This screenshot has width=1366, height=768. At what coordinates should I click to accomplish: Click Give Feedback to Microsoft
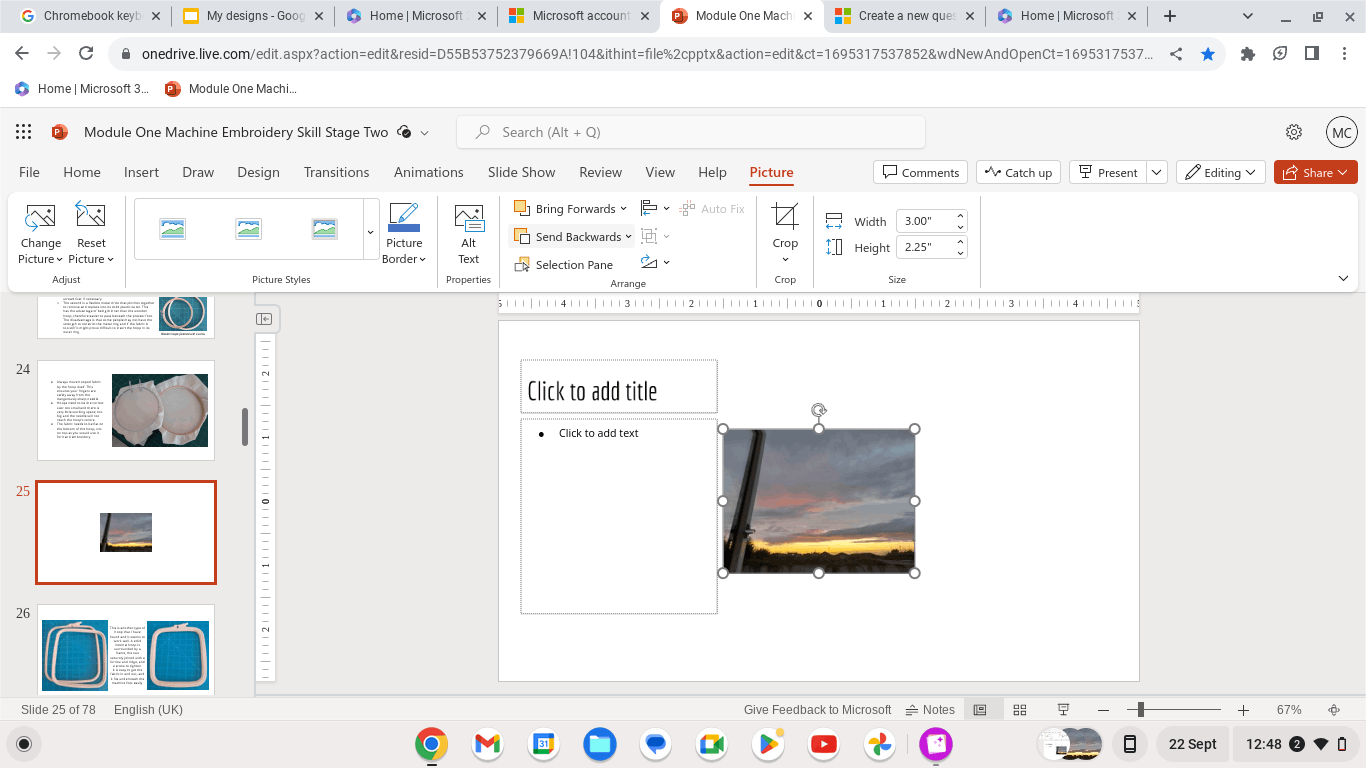pos(817,710)
